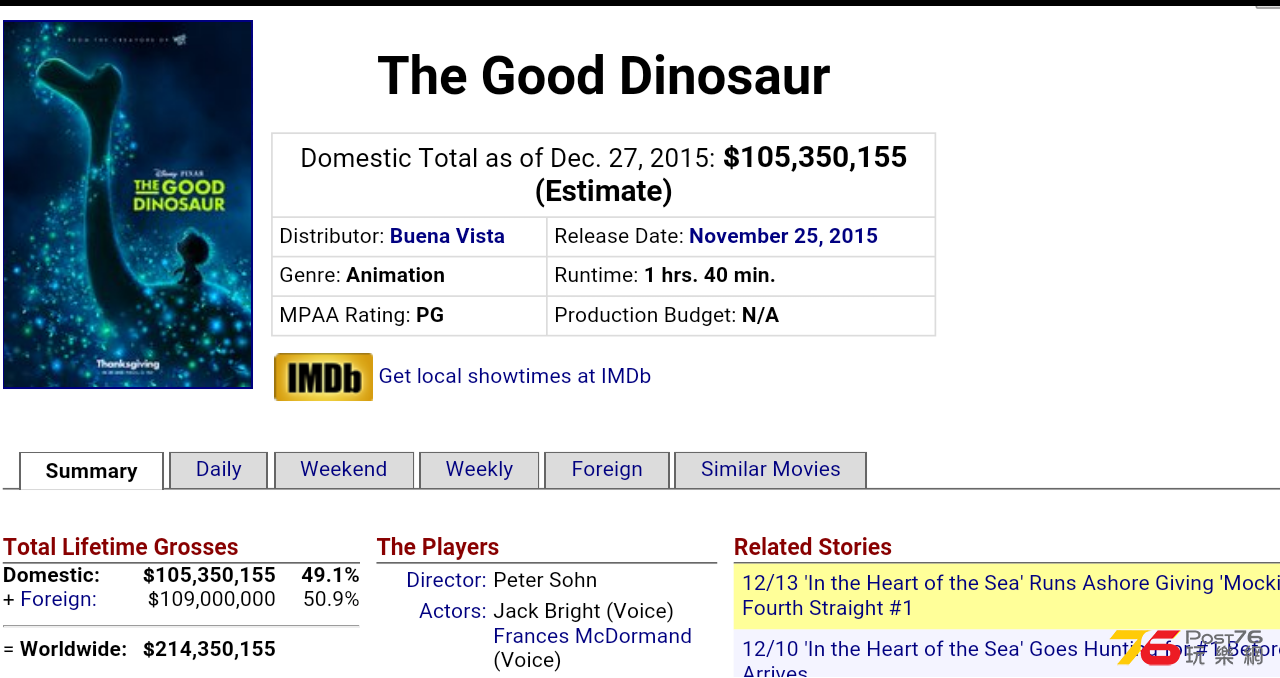Switch to the Daily tab
1280x678 pixels.
(218, 470)
